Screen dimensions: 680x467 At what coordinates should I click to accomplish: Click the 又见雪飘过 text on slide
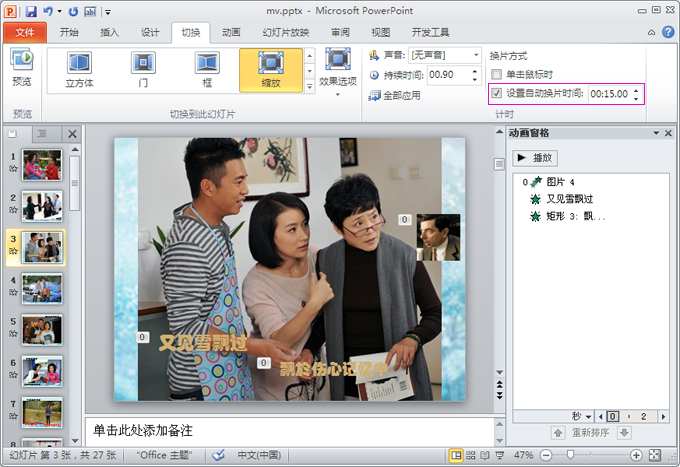click(x=203, y=343)
